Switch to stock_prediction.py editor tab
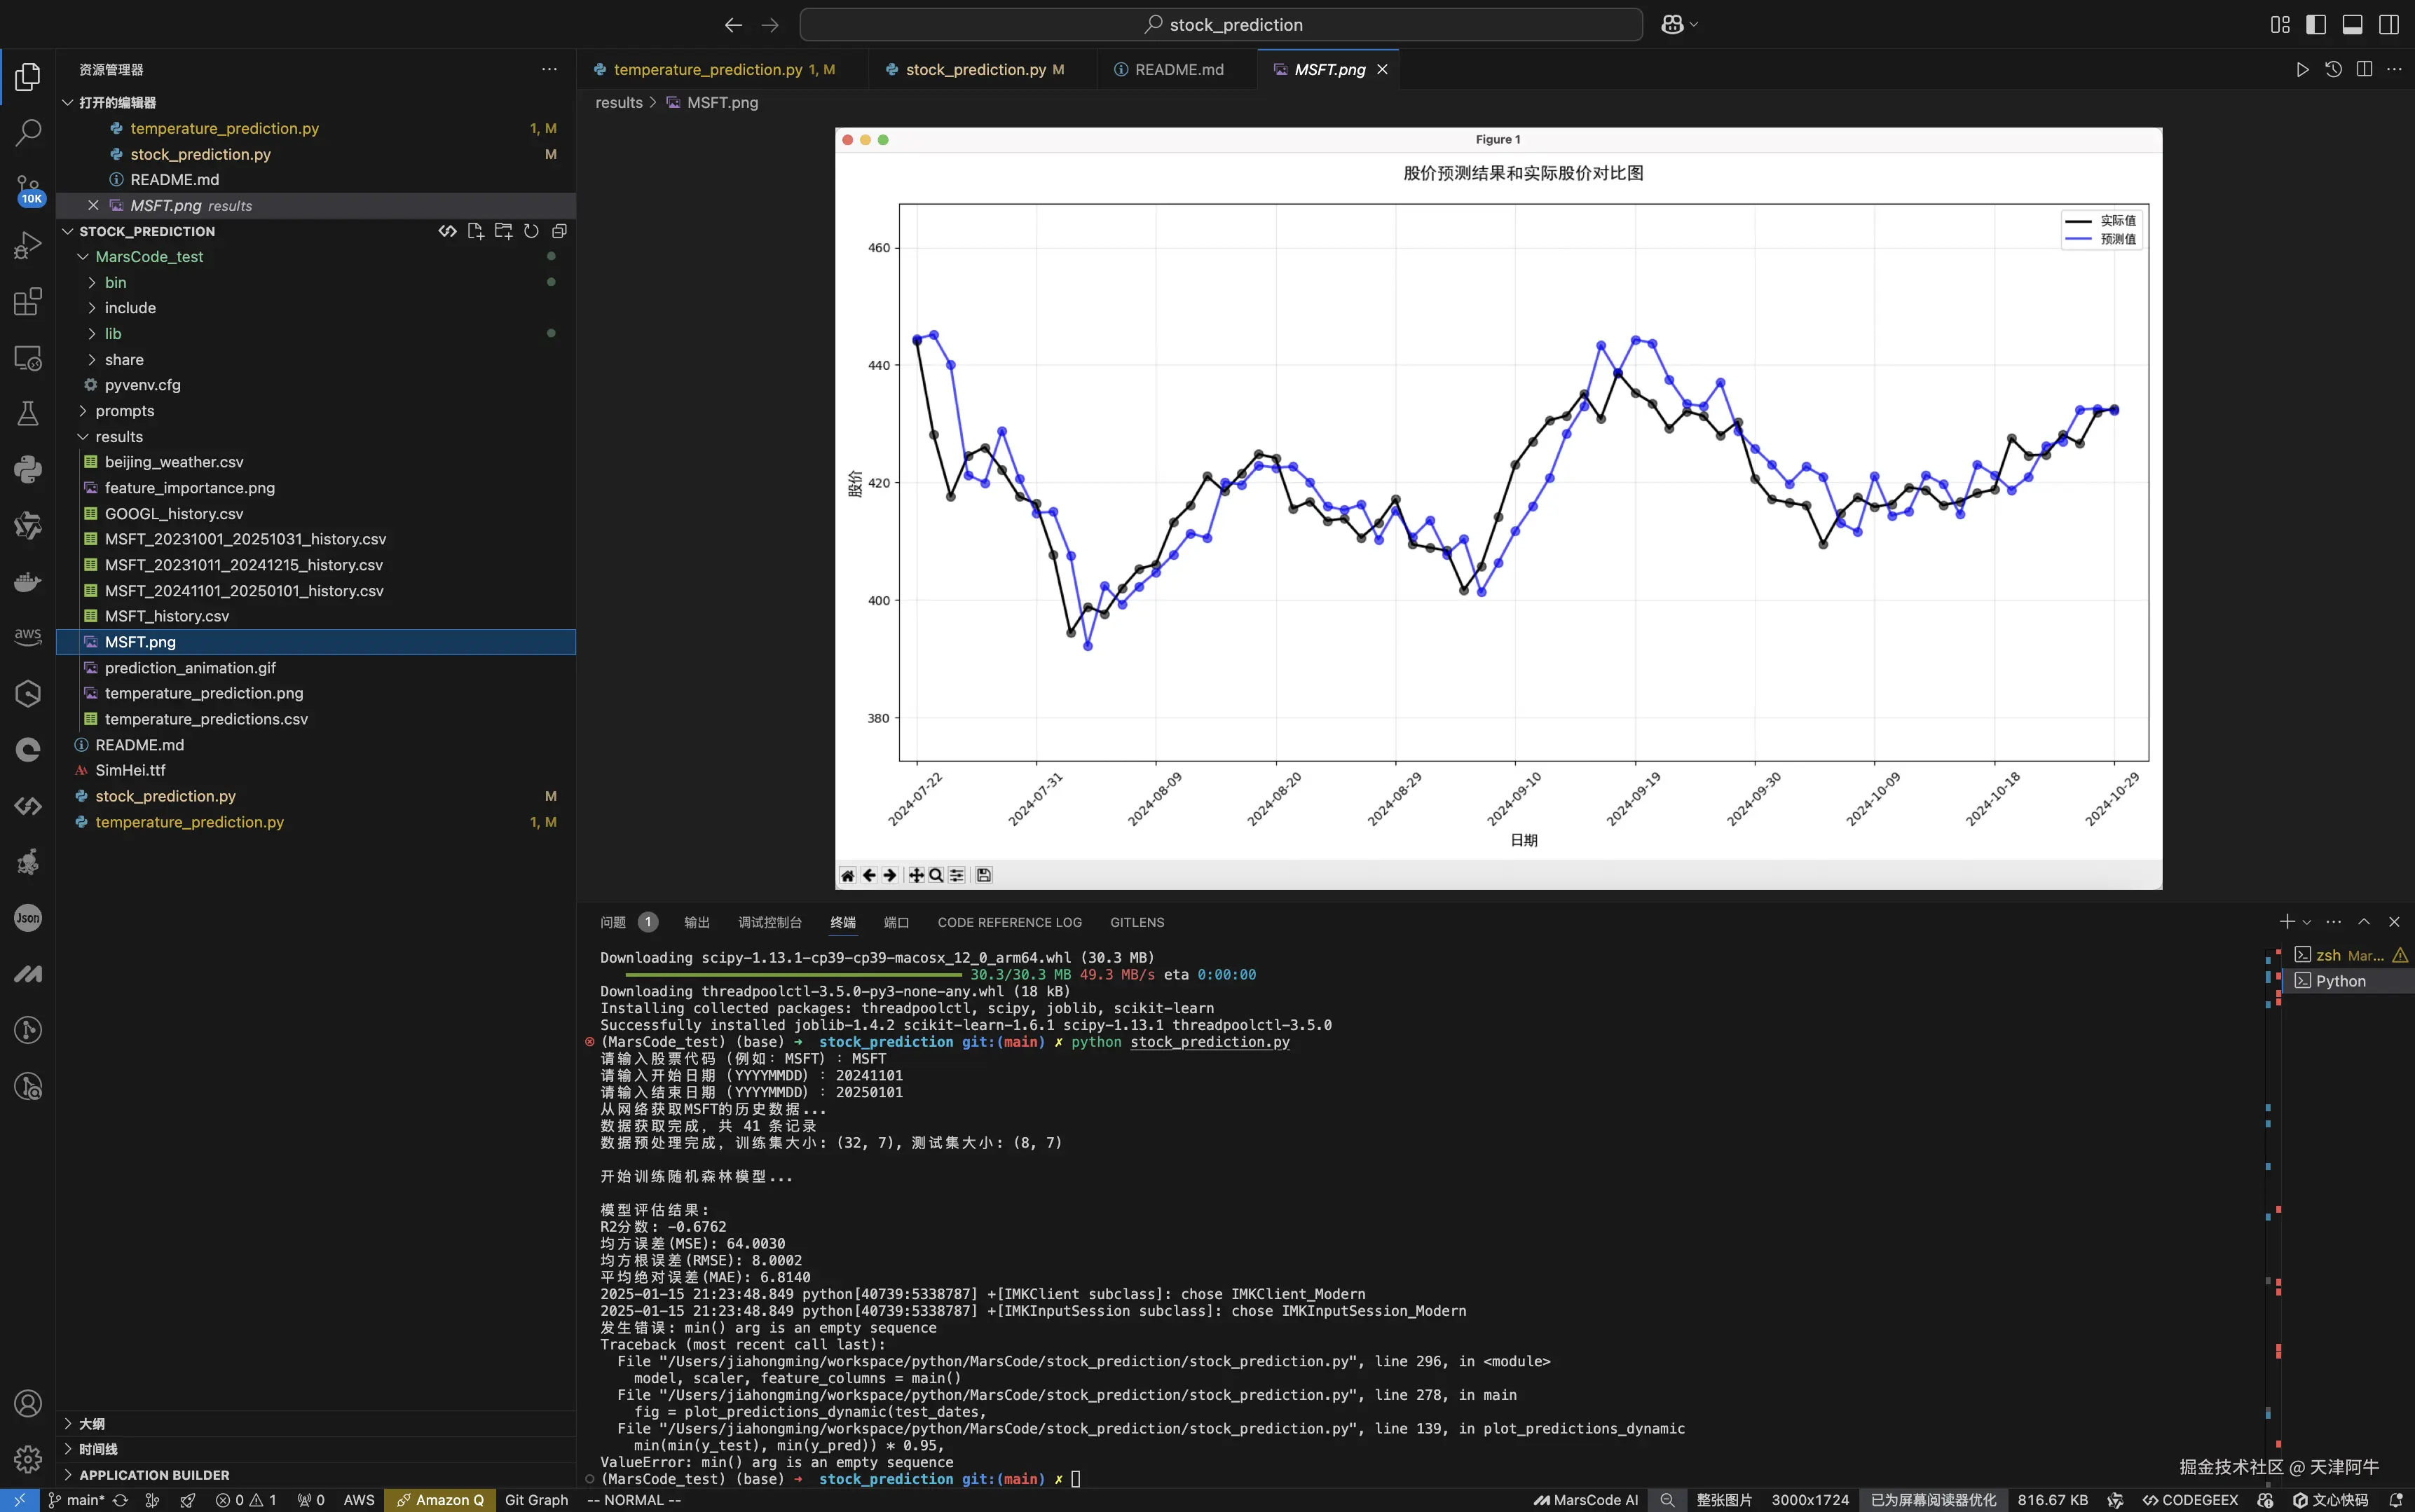2415x1512 pixels. point(975,70)
